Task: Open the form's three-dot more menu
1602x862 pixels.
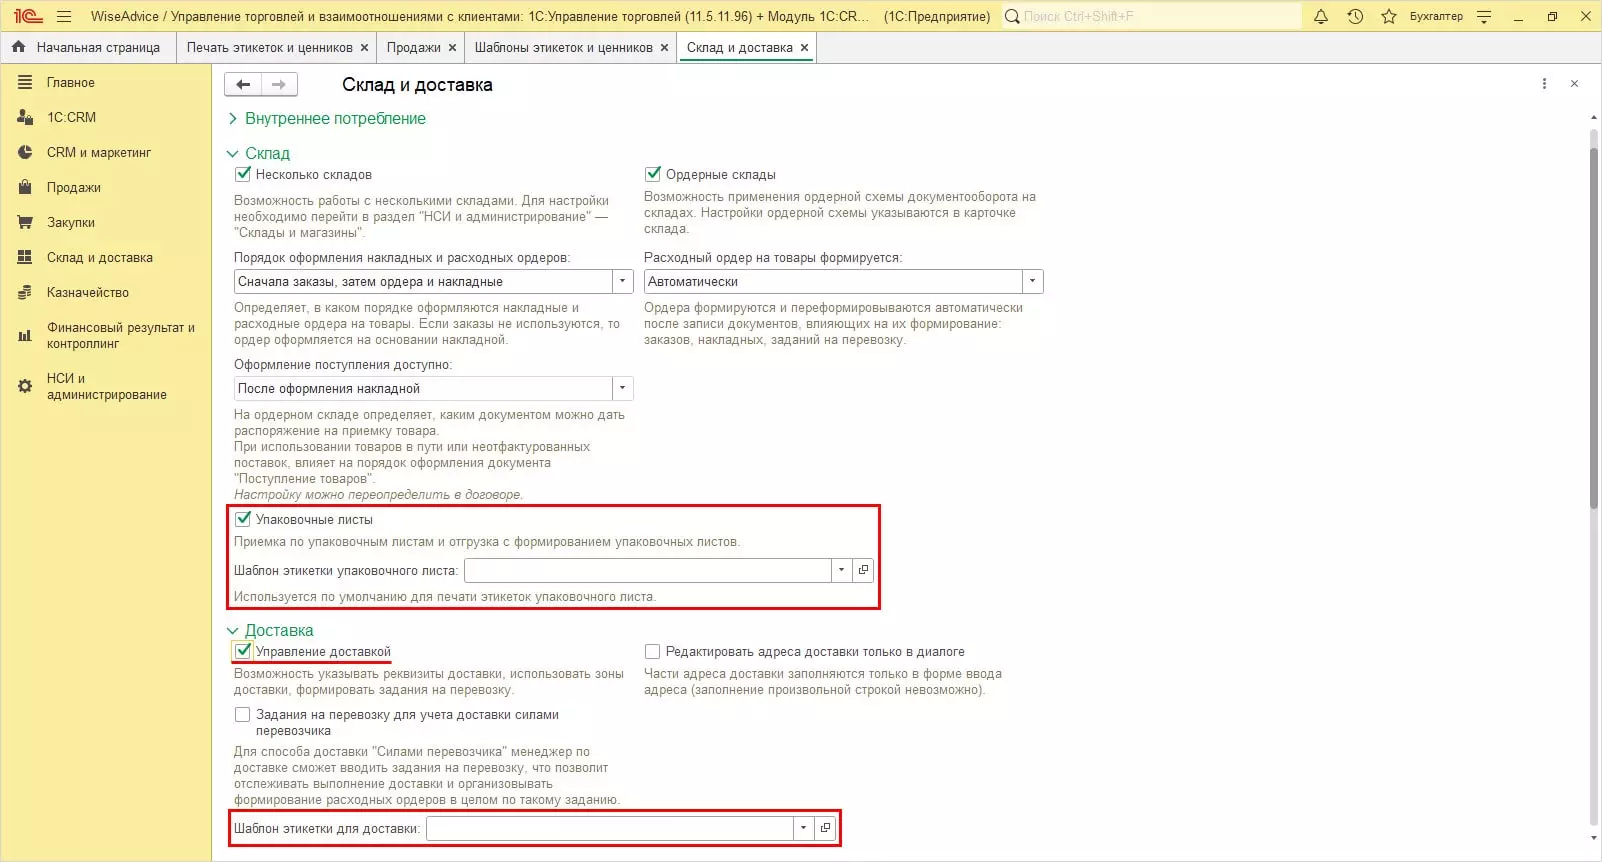Action: 1544,84
